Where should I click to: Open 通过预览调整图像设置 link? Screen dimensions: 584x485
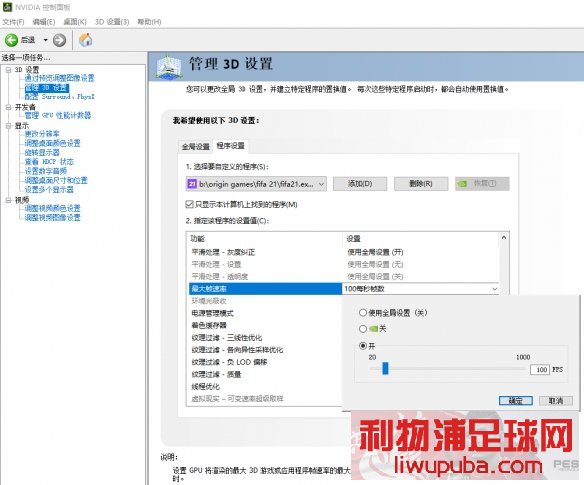click(x=60, y=78)
